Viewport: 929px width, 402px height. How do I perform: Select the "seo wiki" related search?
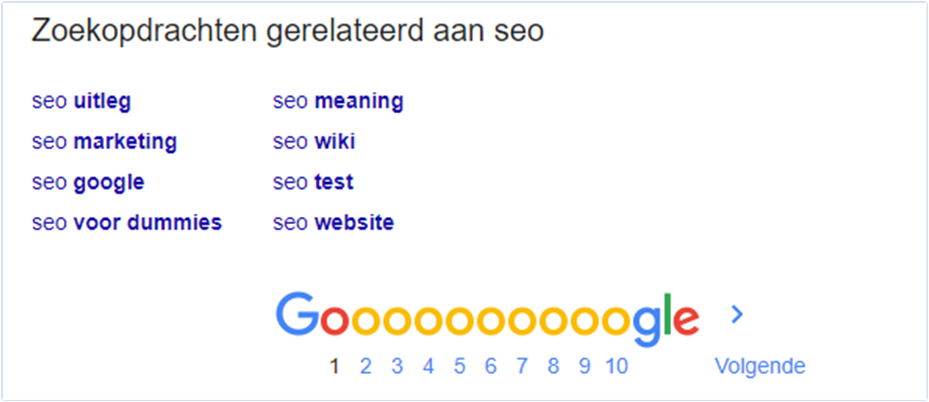click(x=314, y=142)
